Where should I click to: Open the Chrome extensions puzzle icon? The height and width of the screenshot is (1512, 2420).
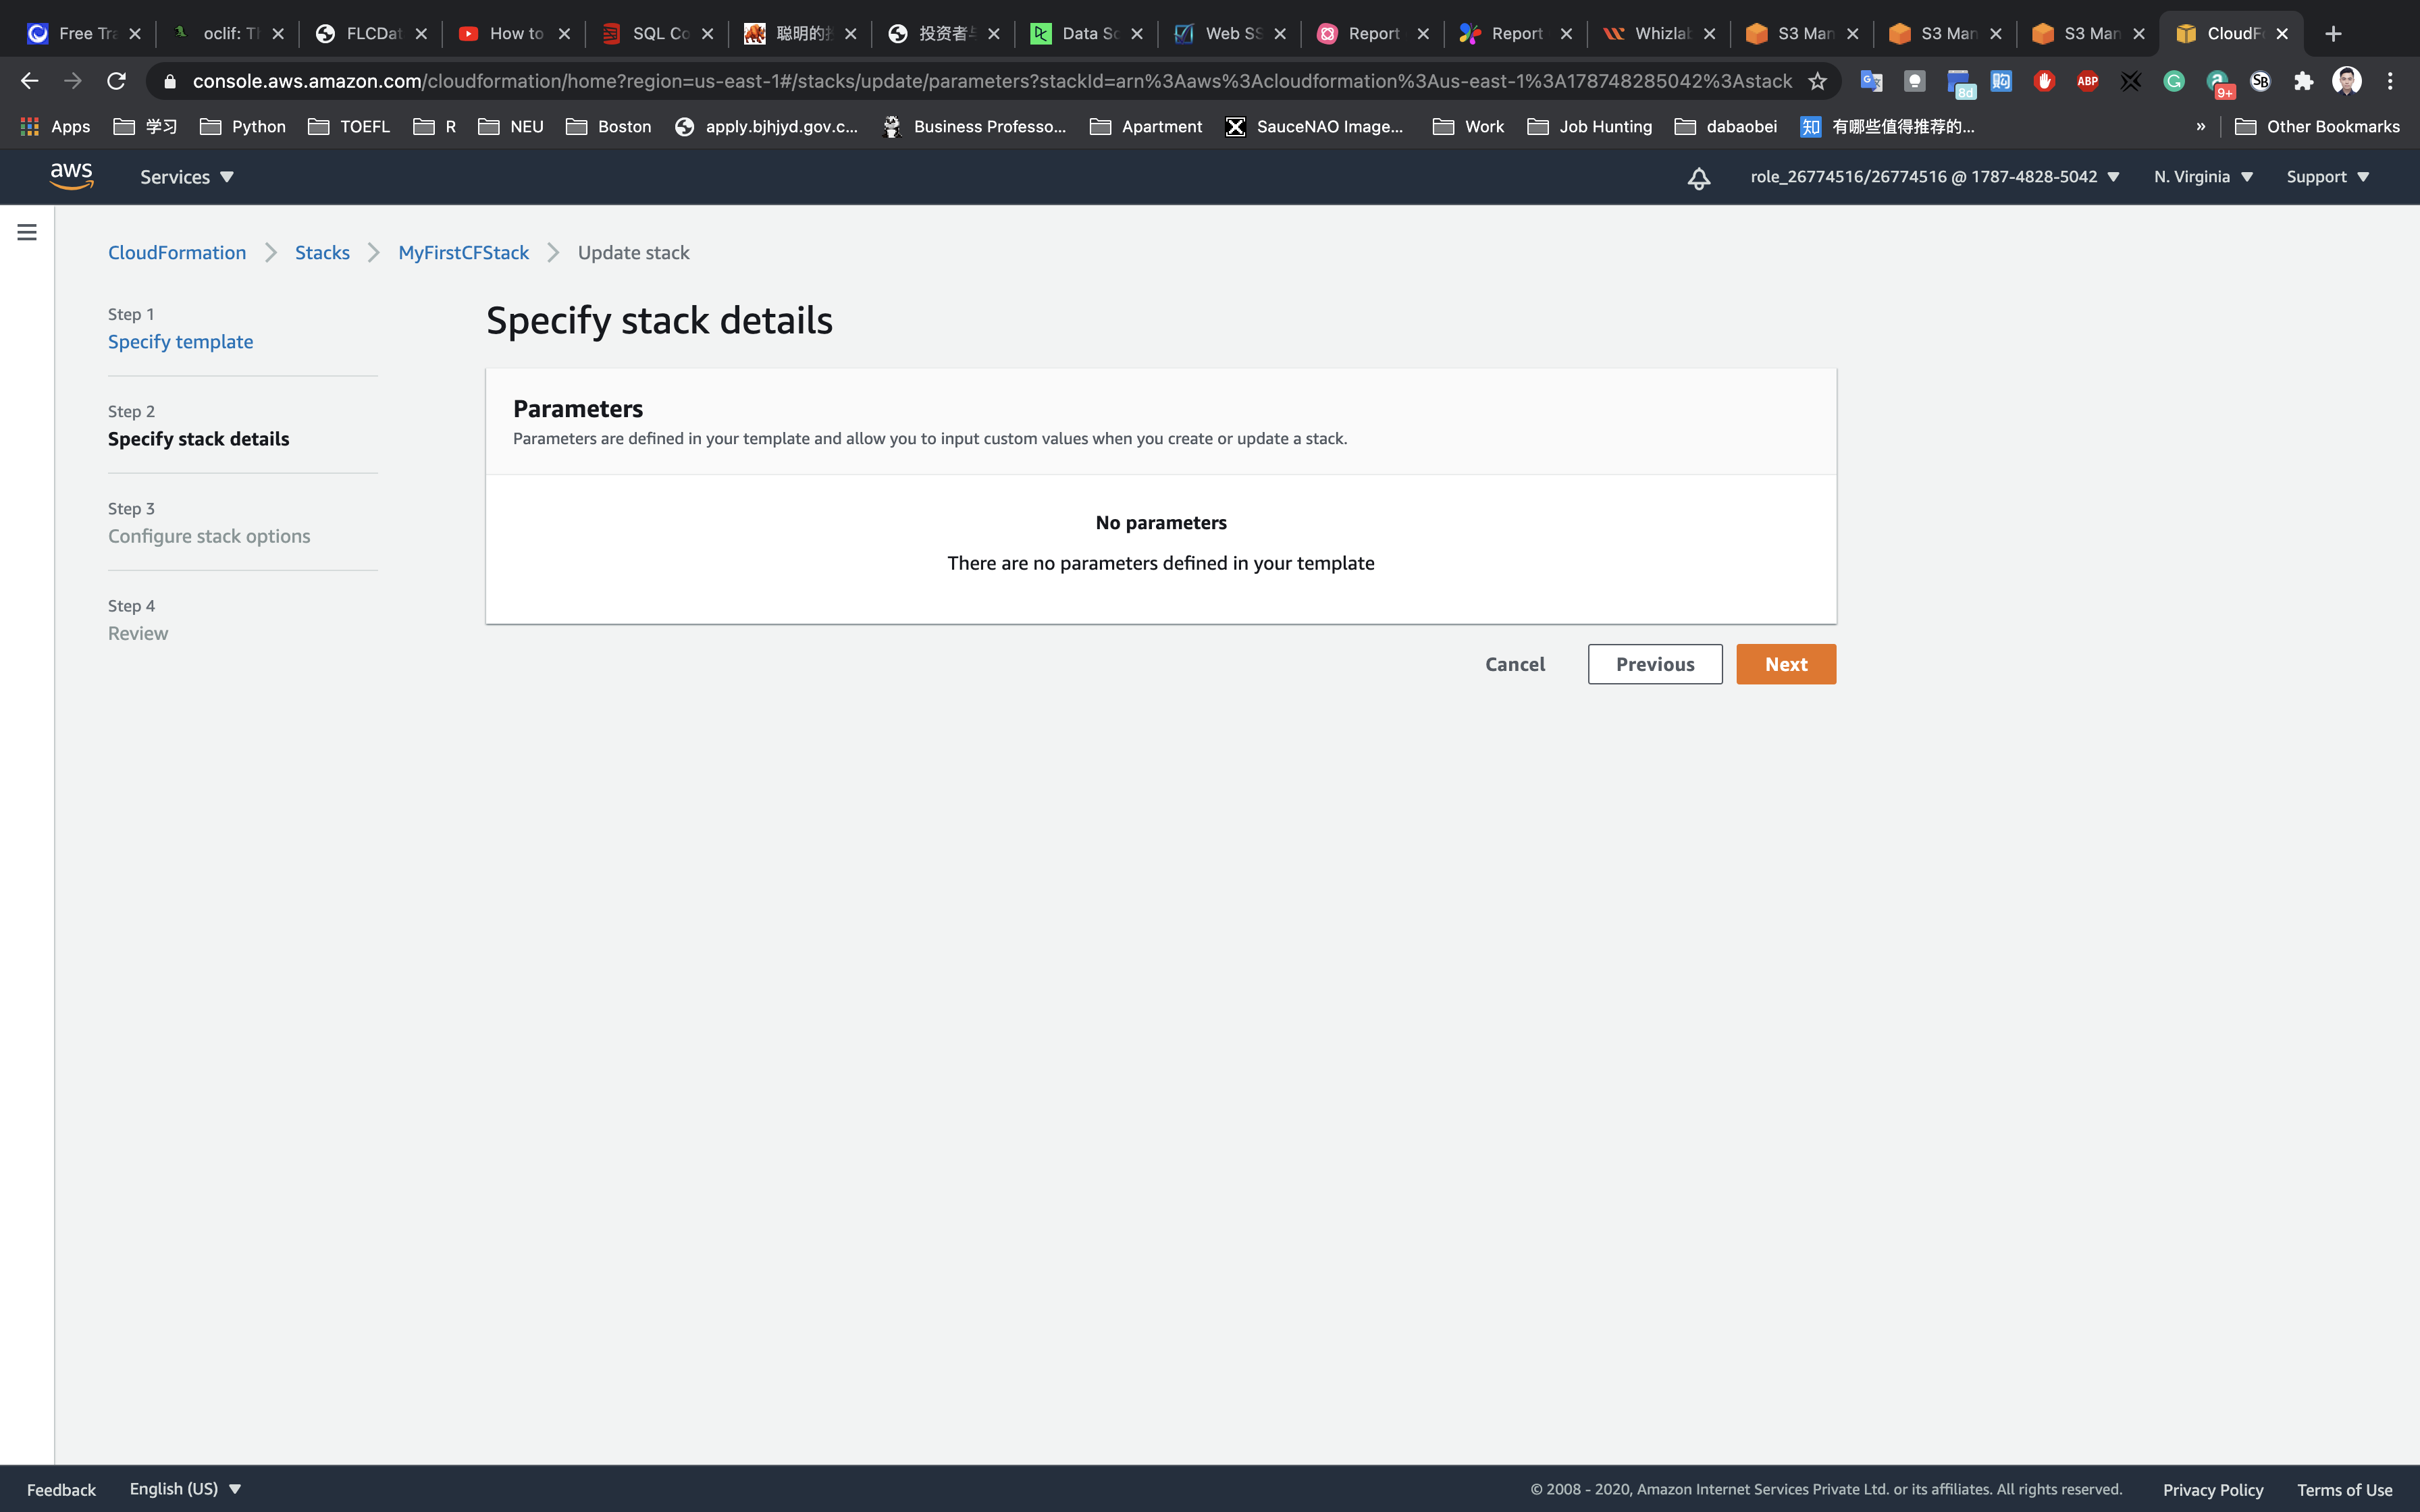[x=2303, y=81]
